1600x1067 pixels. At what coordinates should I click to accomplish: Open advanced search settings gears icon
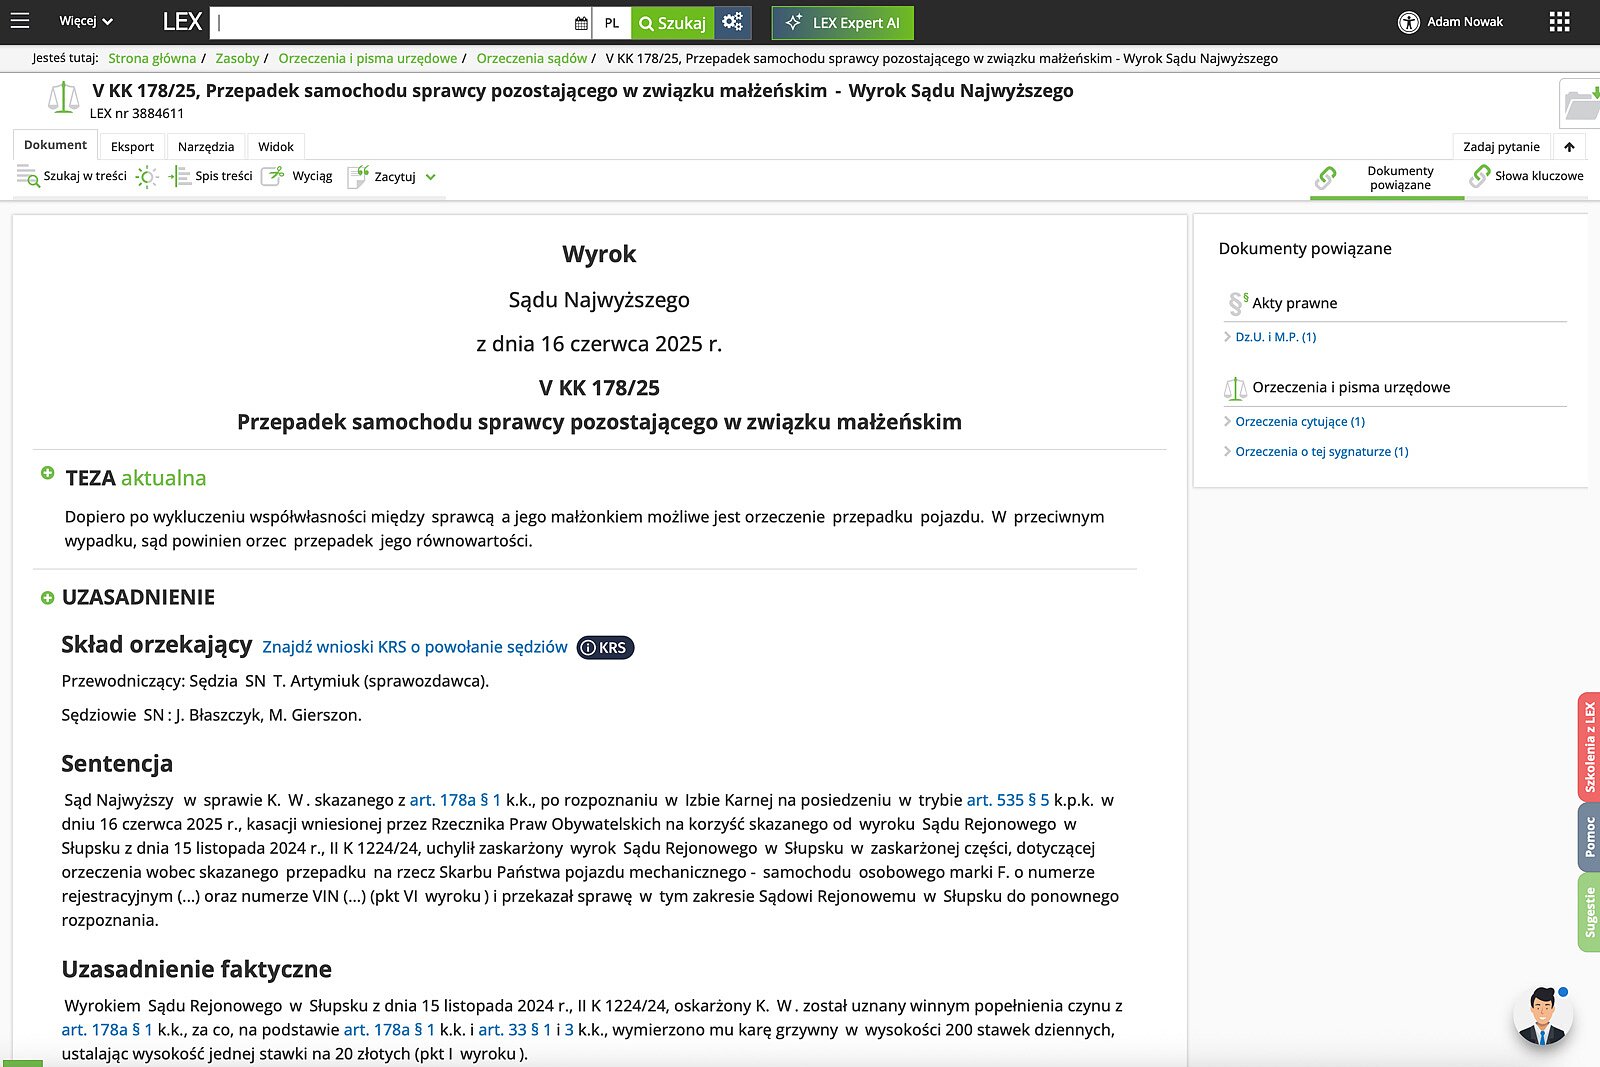point(733,22)
